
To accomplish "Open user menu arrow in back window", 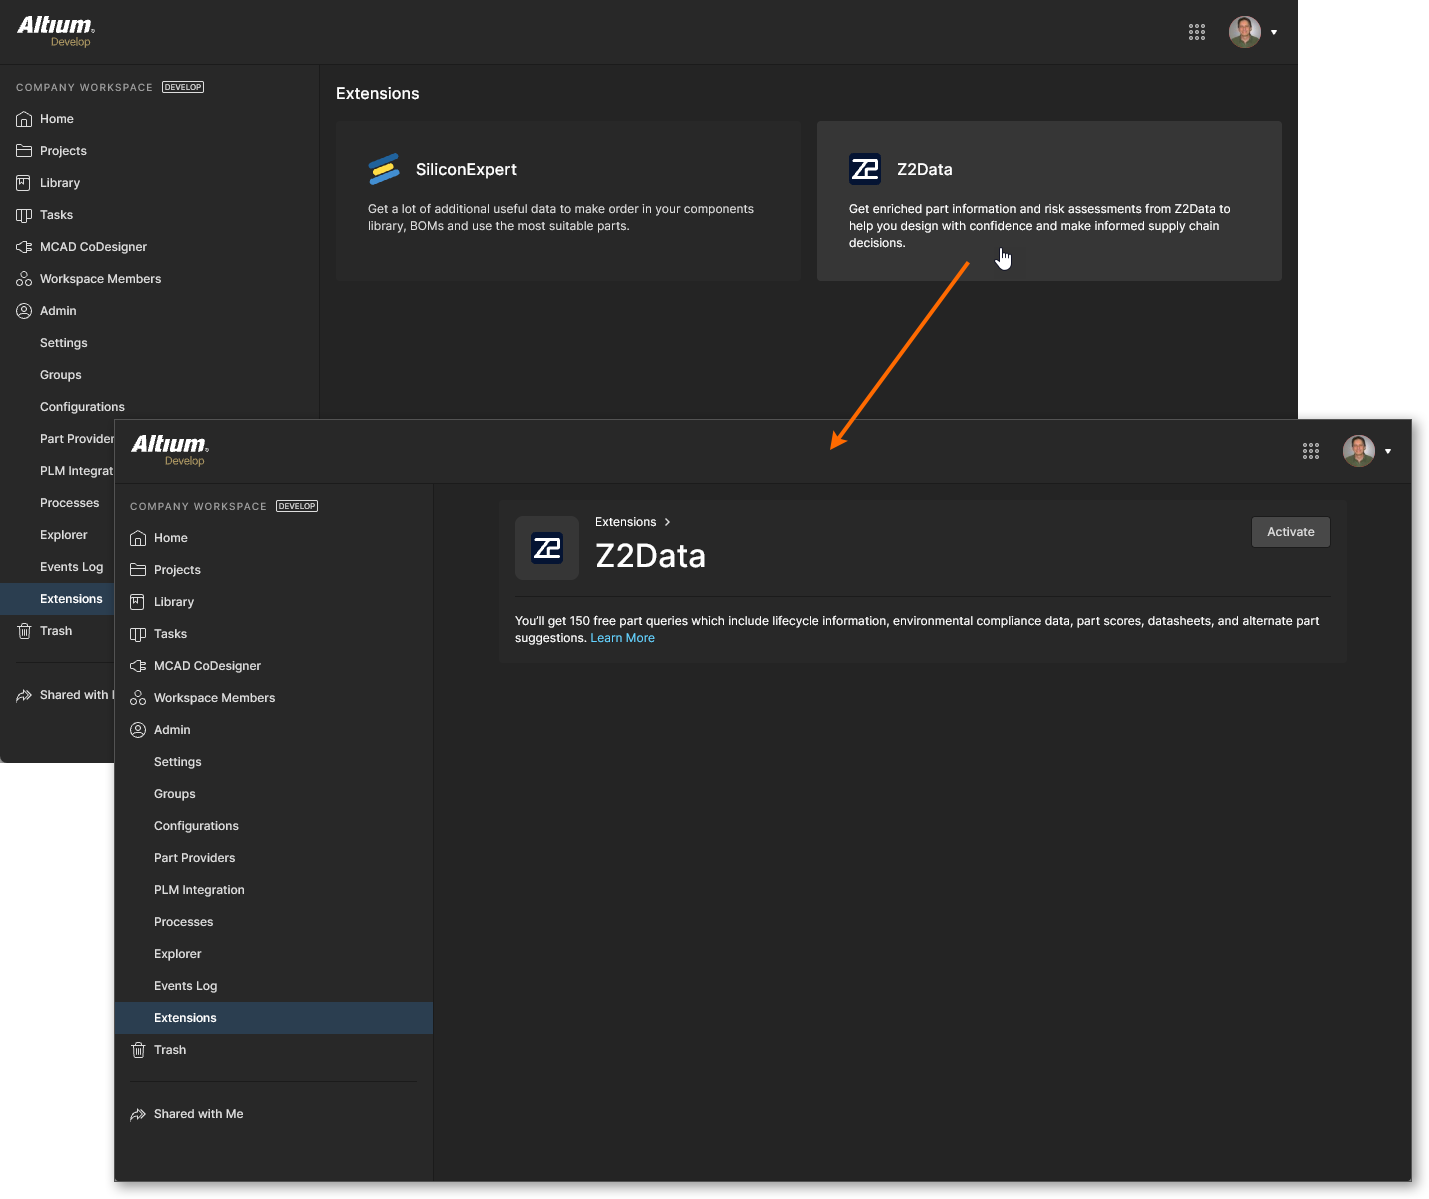I will click(x=1273, y=32).
